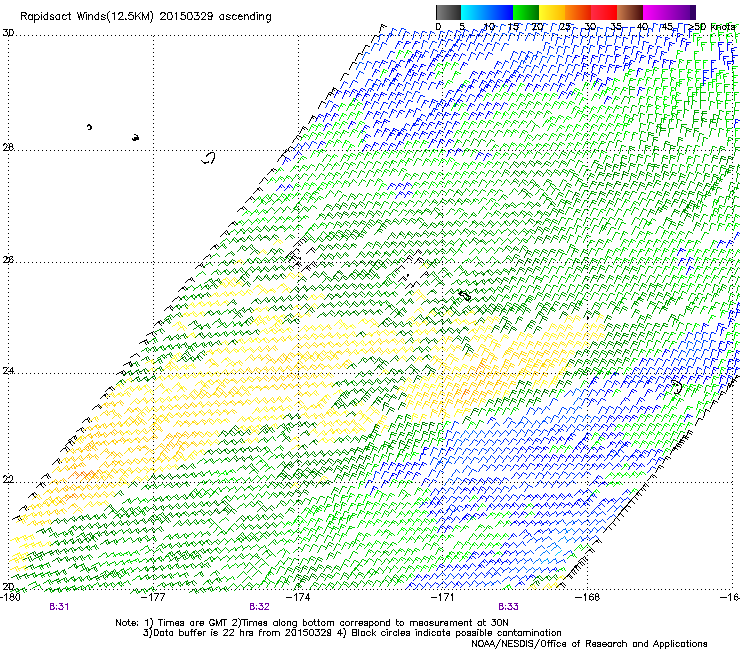Image resolution: width=740 pixels, height=650 pixels.
Task: Click the gray 0-5 knots color segment
Action: 448,12
